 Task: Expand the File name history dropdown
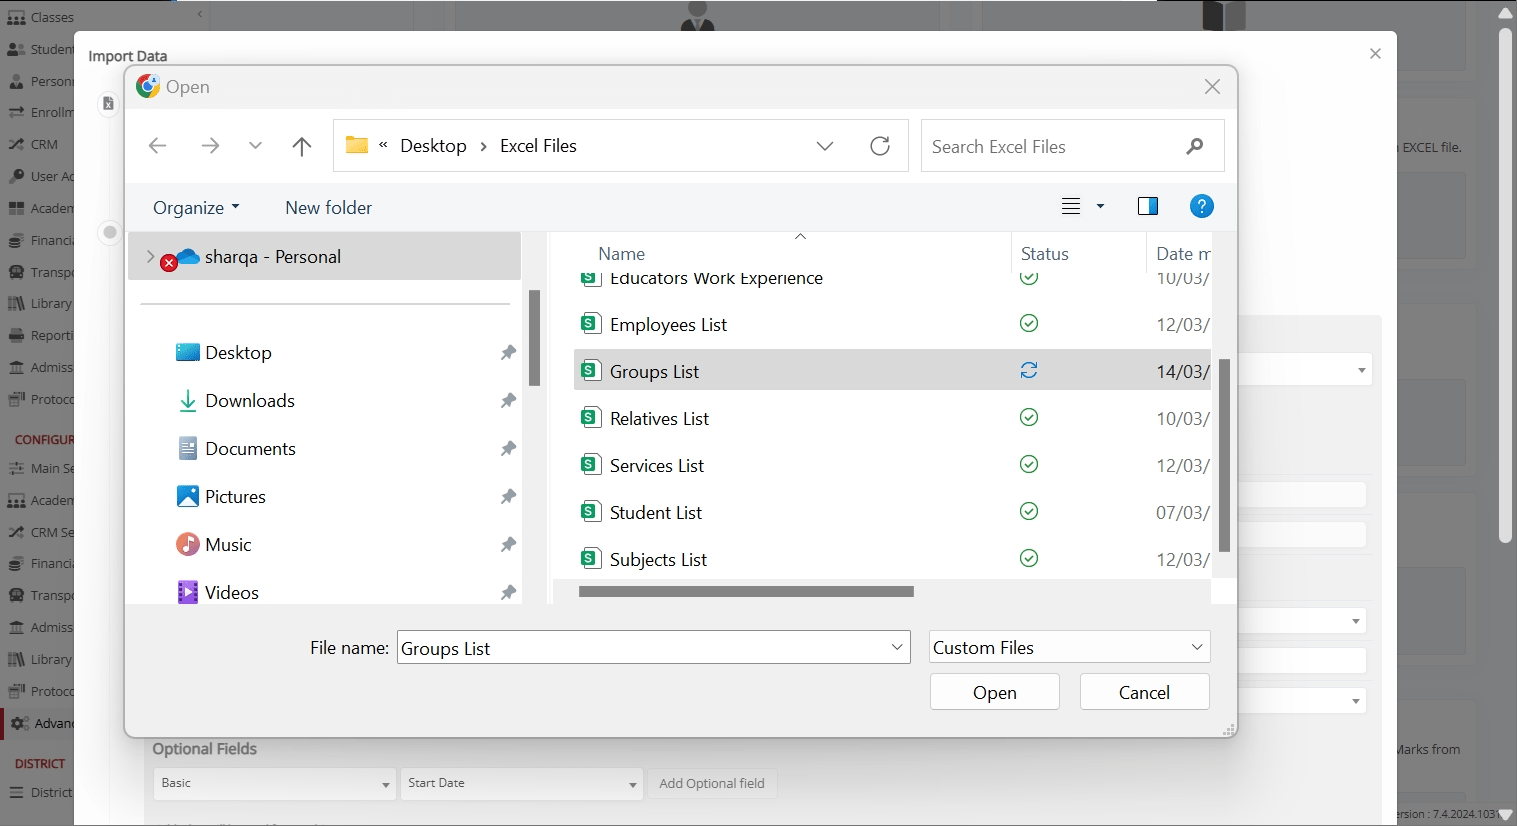coord(896,647)
